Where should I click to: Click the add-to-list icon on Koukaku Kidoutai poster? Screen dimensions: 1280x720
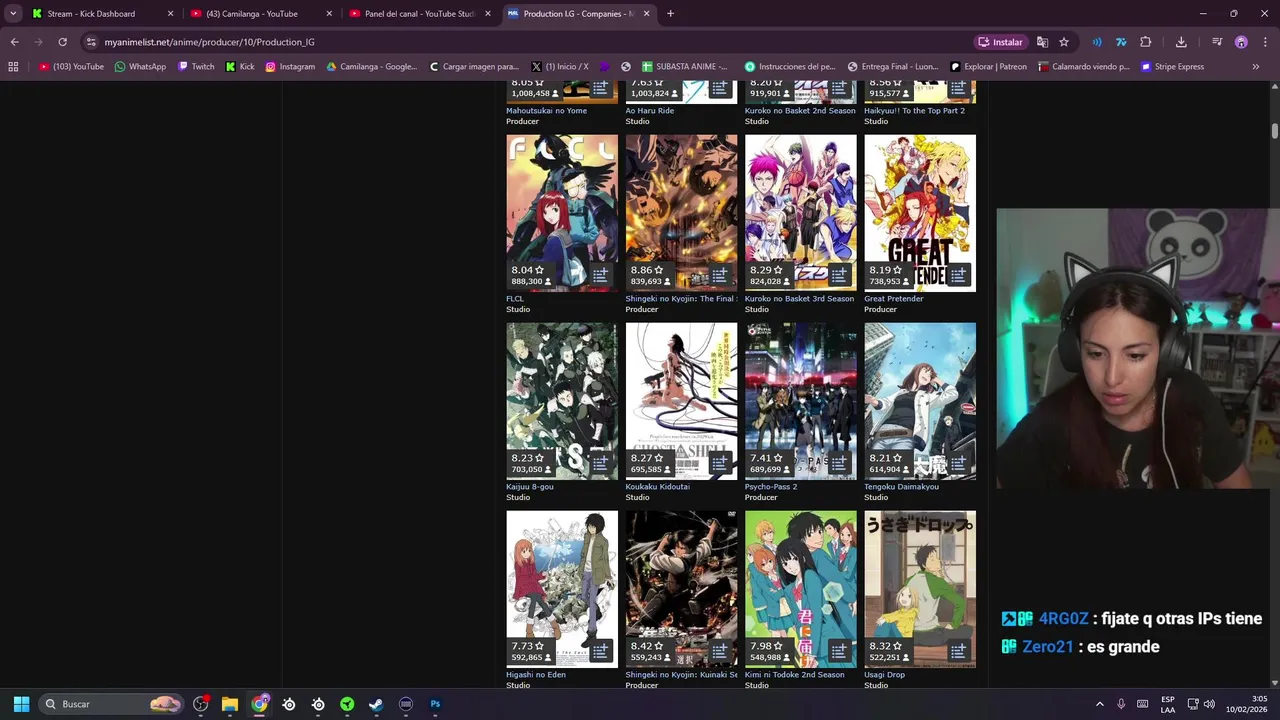719,463
